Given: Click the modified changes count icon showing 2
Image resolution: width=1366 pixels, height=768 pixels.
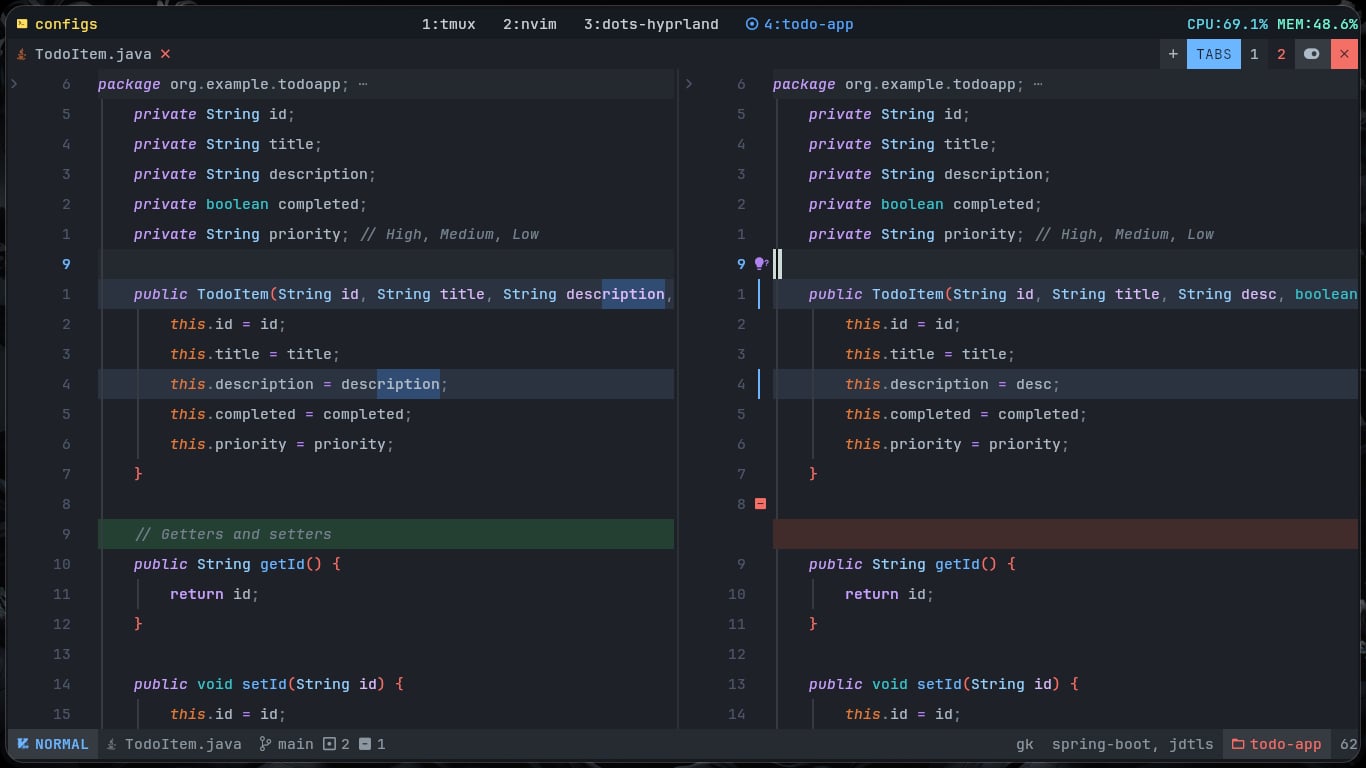Looking at the screenshot, I should [x=329, y=744].
